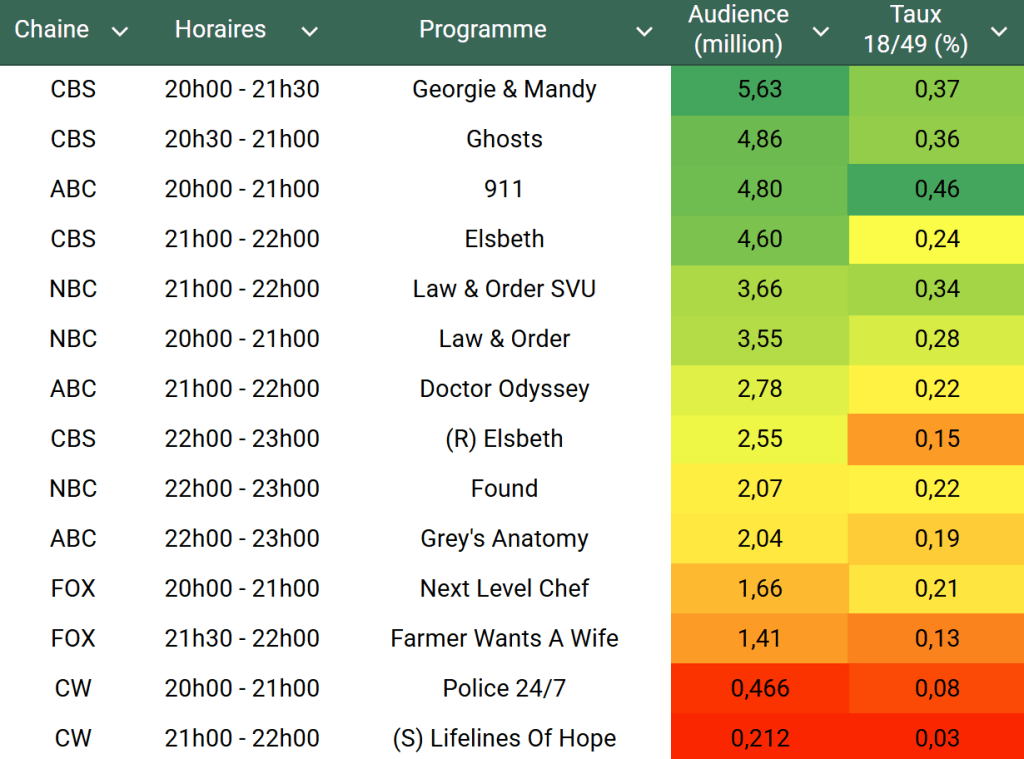
Task: Click the Found programme cell
Action: coord(504,489)
